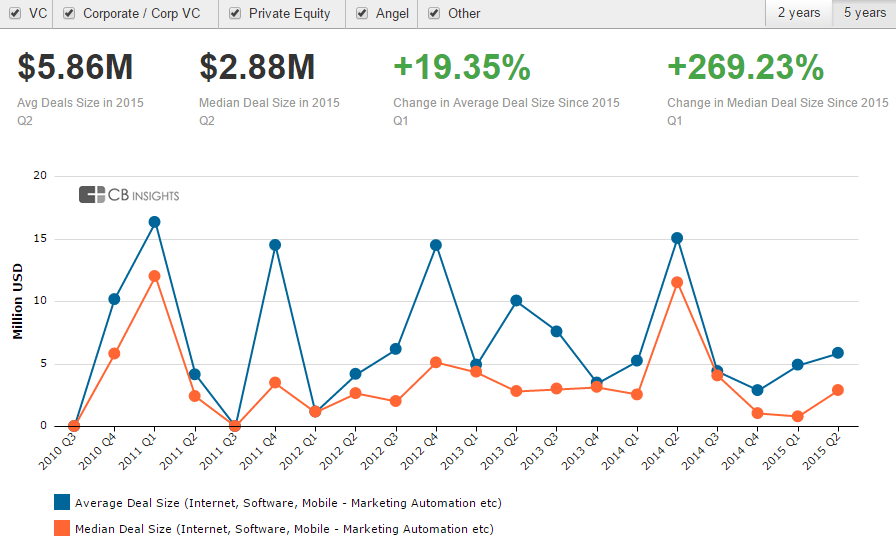Click the orange Median Deal Size legend swatch
The image size is (896, 552).
click(62, 528)
